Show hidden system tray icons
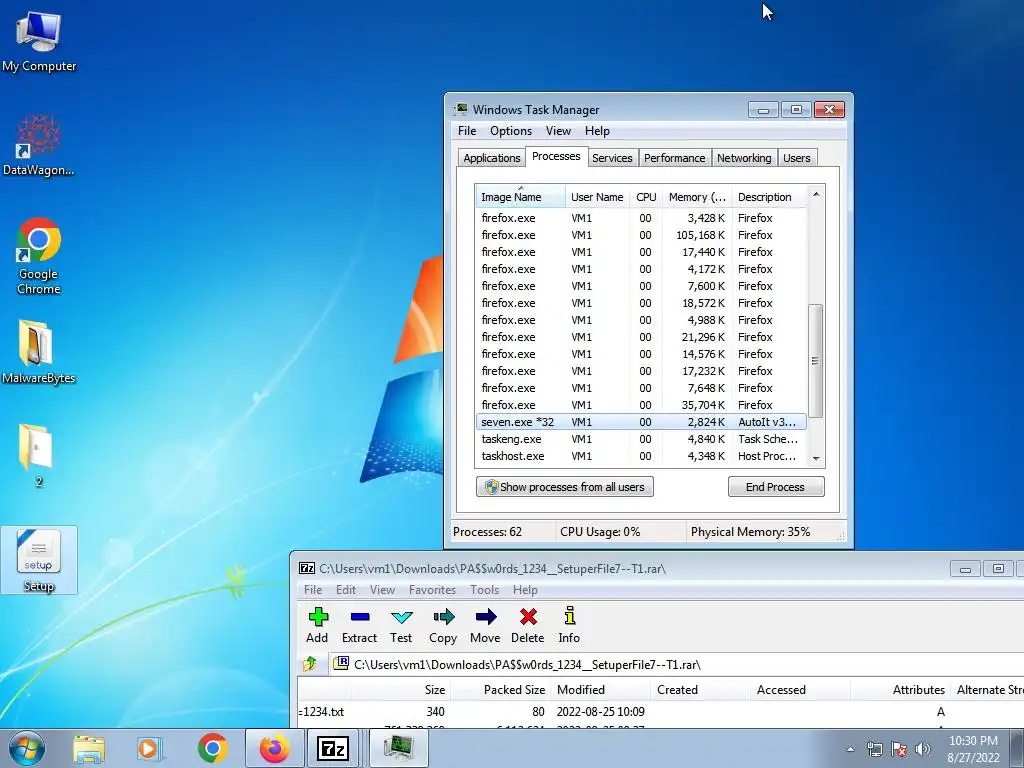Screen dimensions: 1024x768 pyautogui.click(x=850, y=749)
